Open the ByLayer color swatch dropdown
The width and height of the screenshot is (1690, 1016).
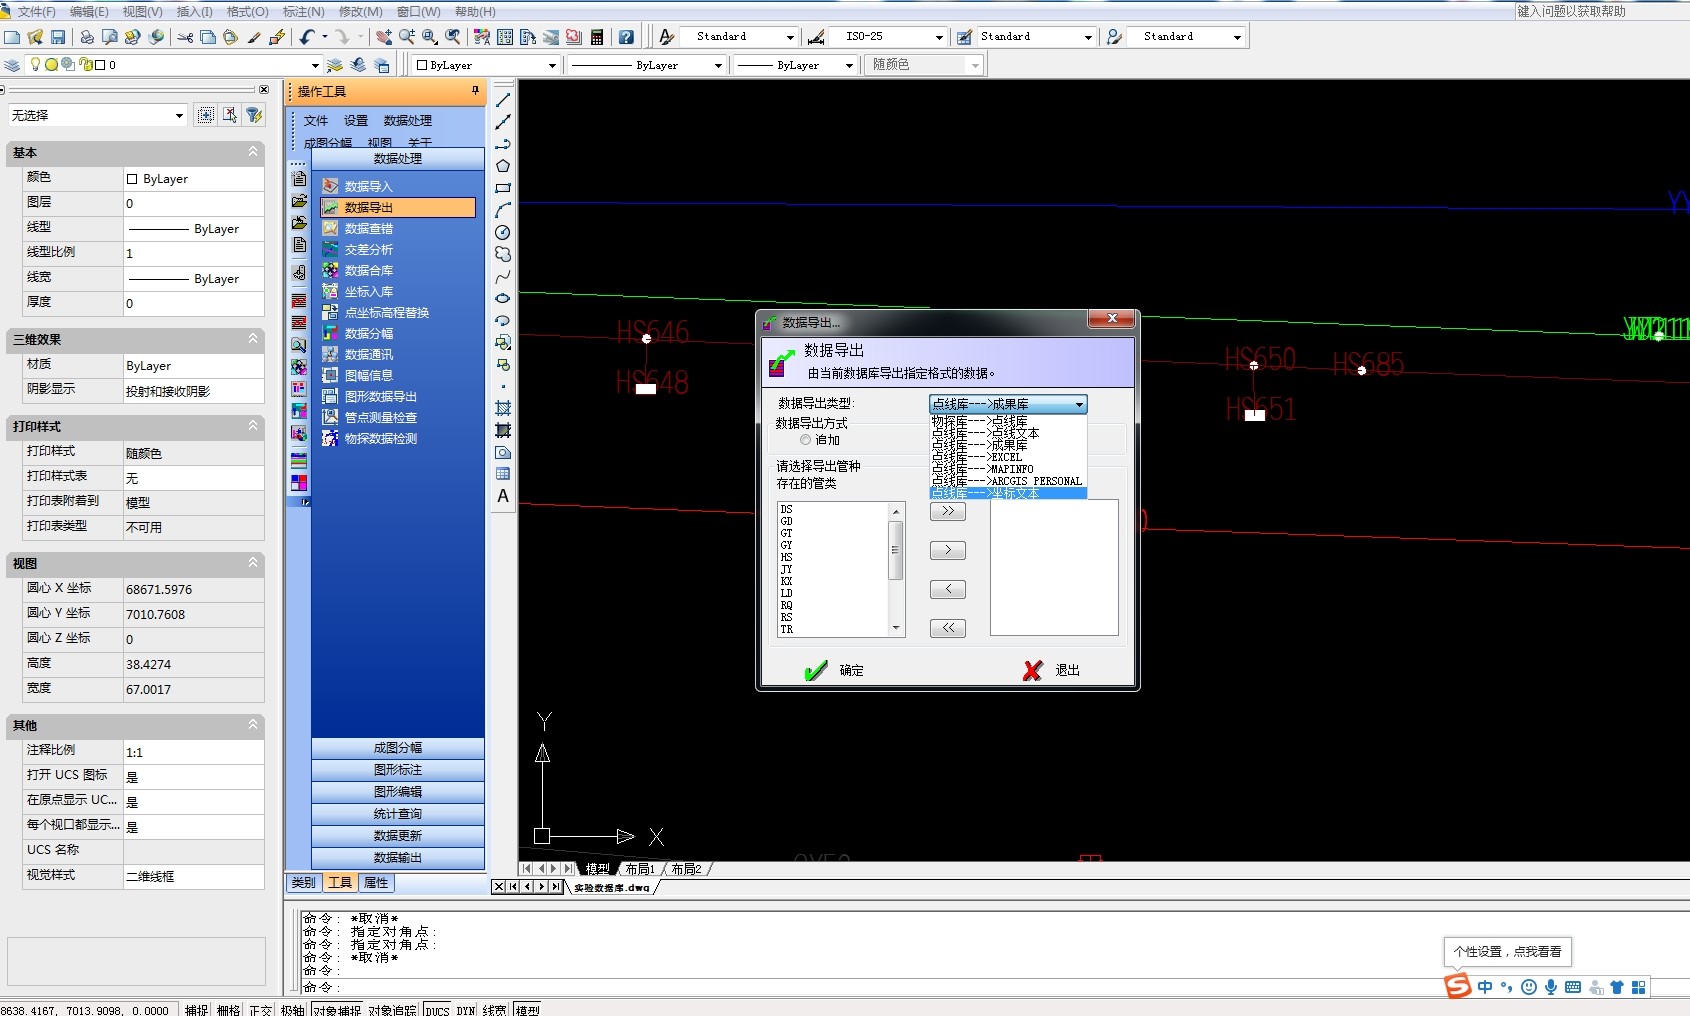click(551, 65)
